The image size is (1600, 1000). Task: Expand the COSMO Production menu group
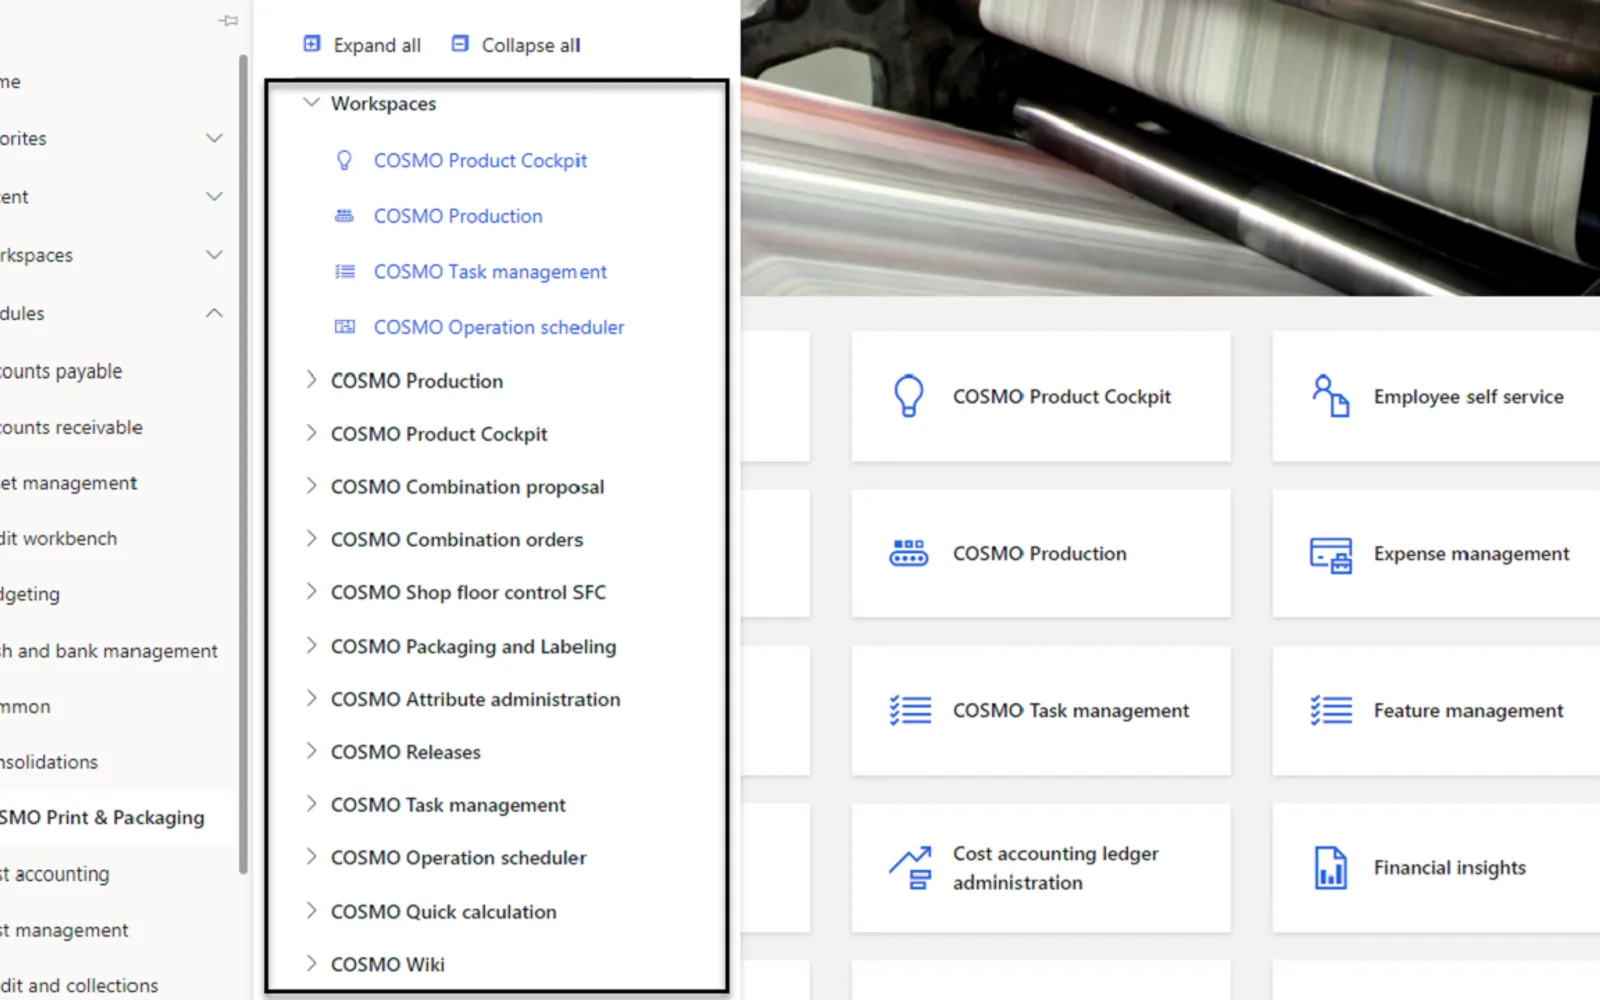coord(311,380)
